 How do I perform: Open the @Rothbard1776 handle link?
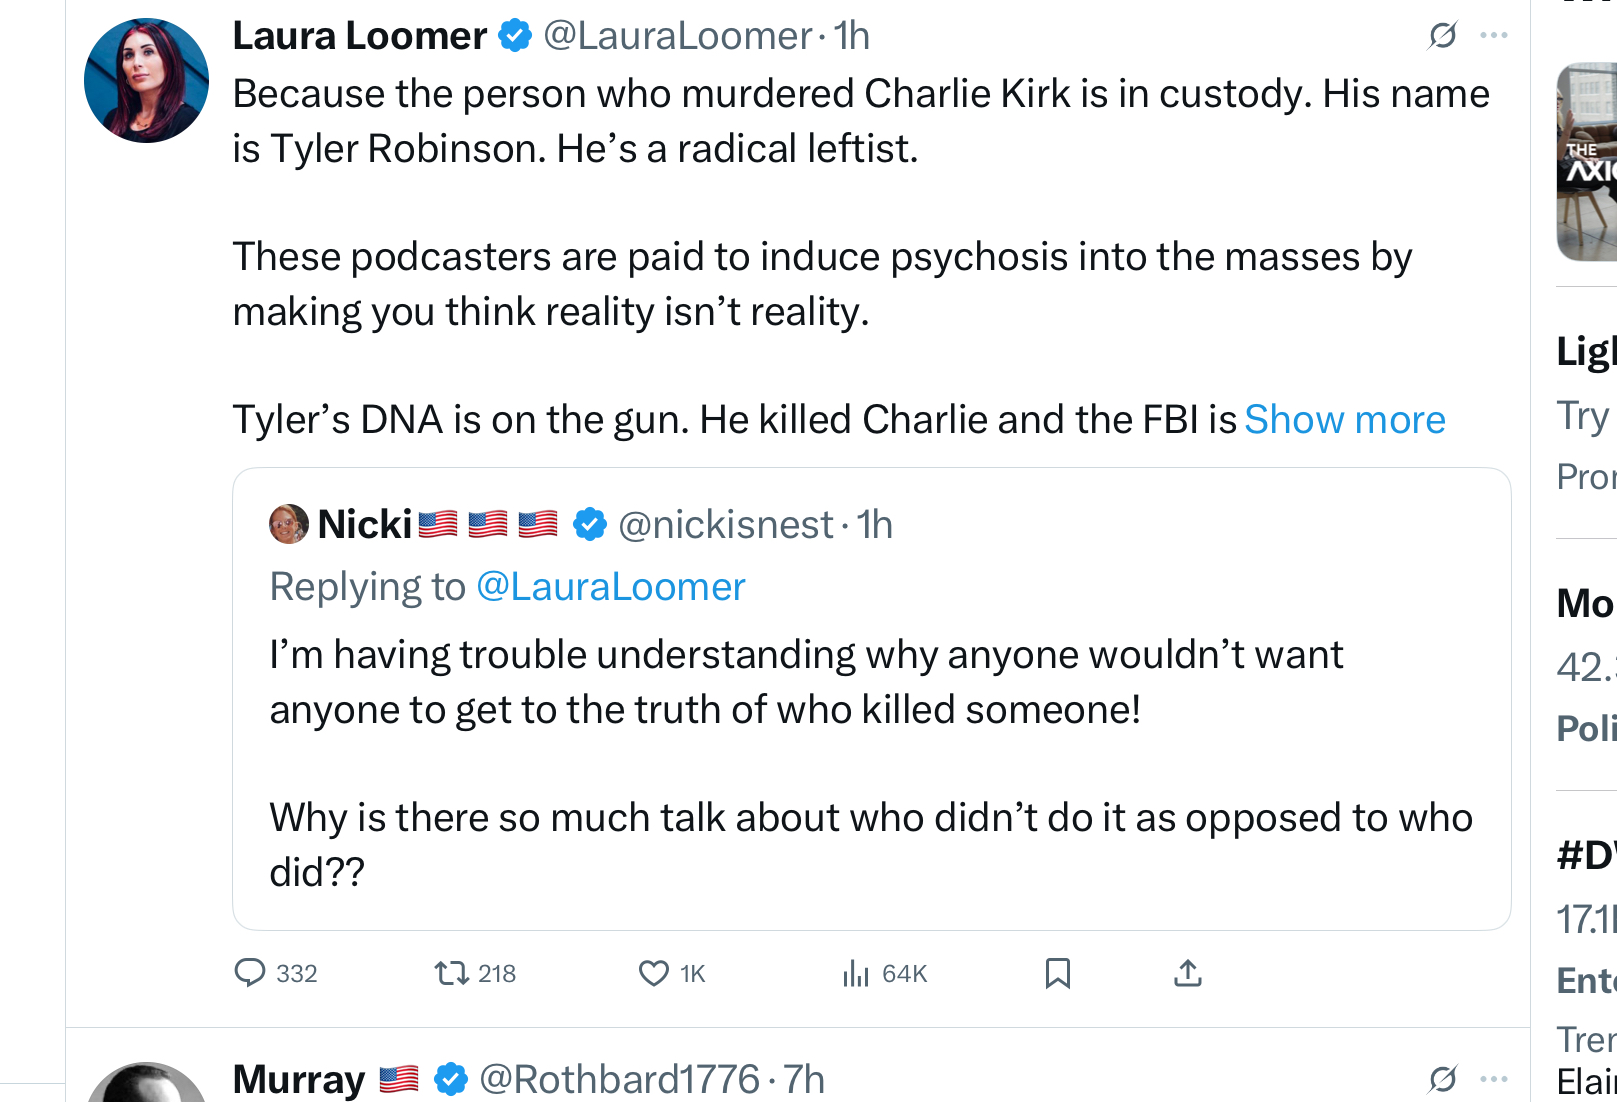(x=620, y=1080)
